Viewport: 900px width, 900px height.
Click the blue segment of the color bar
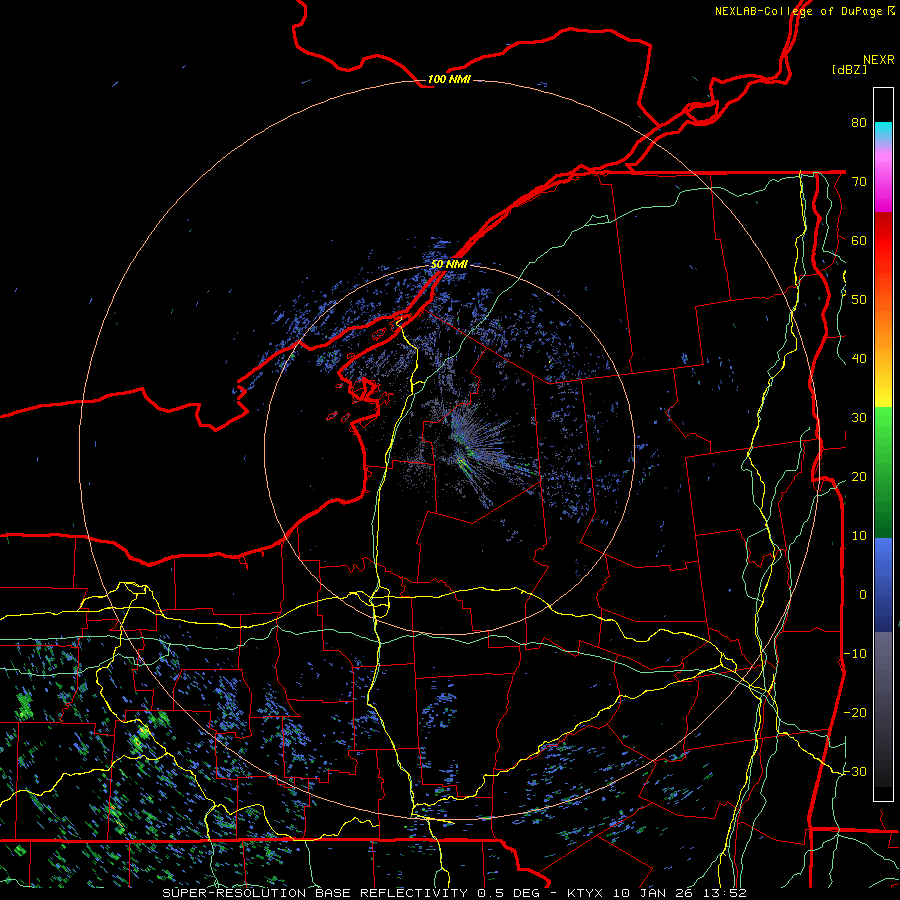[x=883, y=583]
